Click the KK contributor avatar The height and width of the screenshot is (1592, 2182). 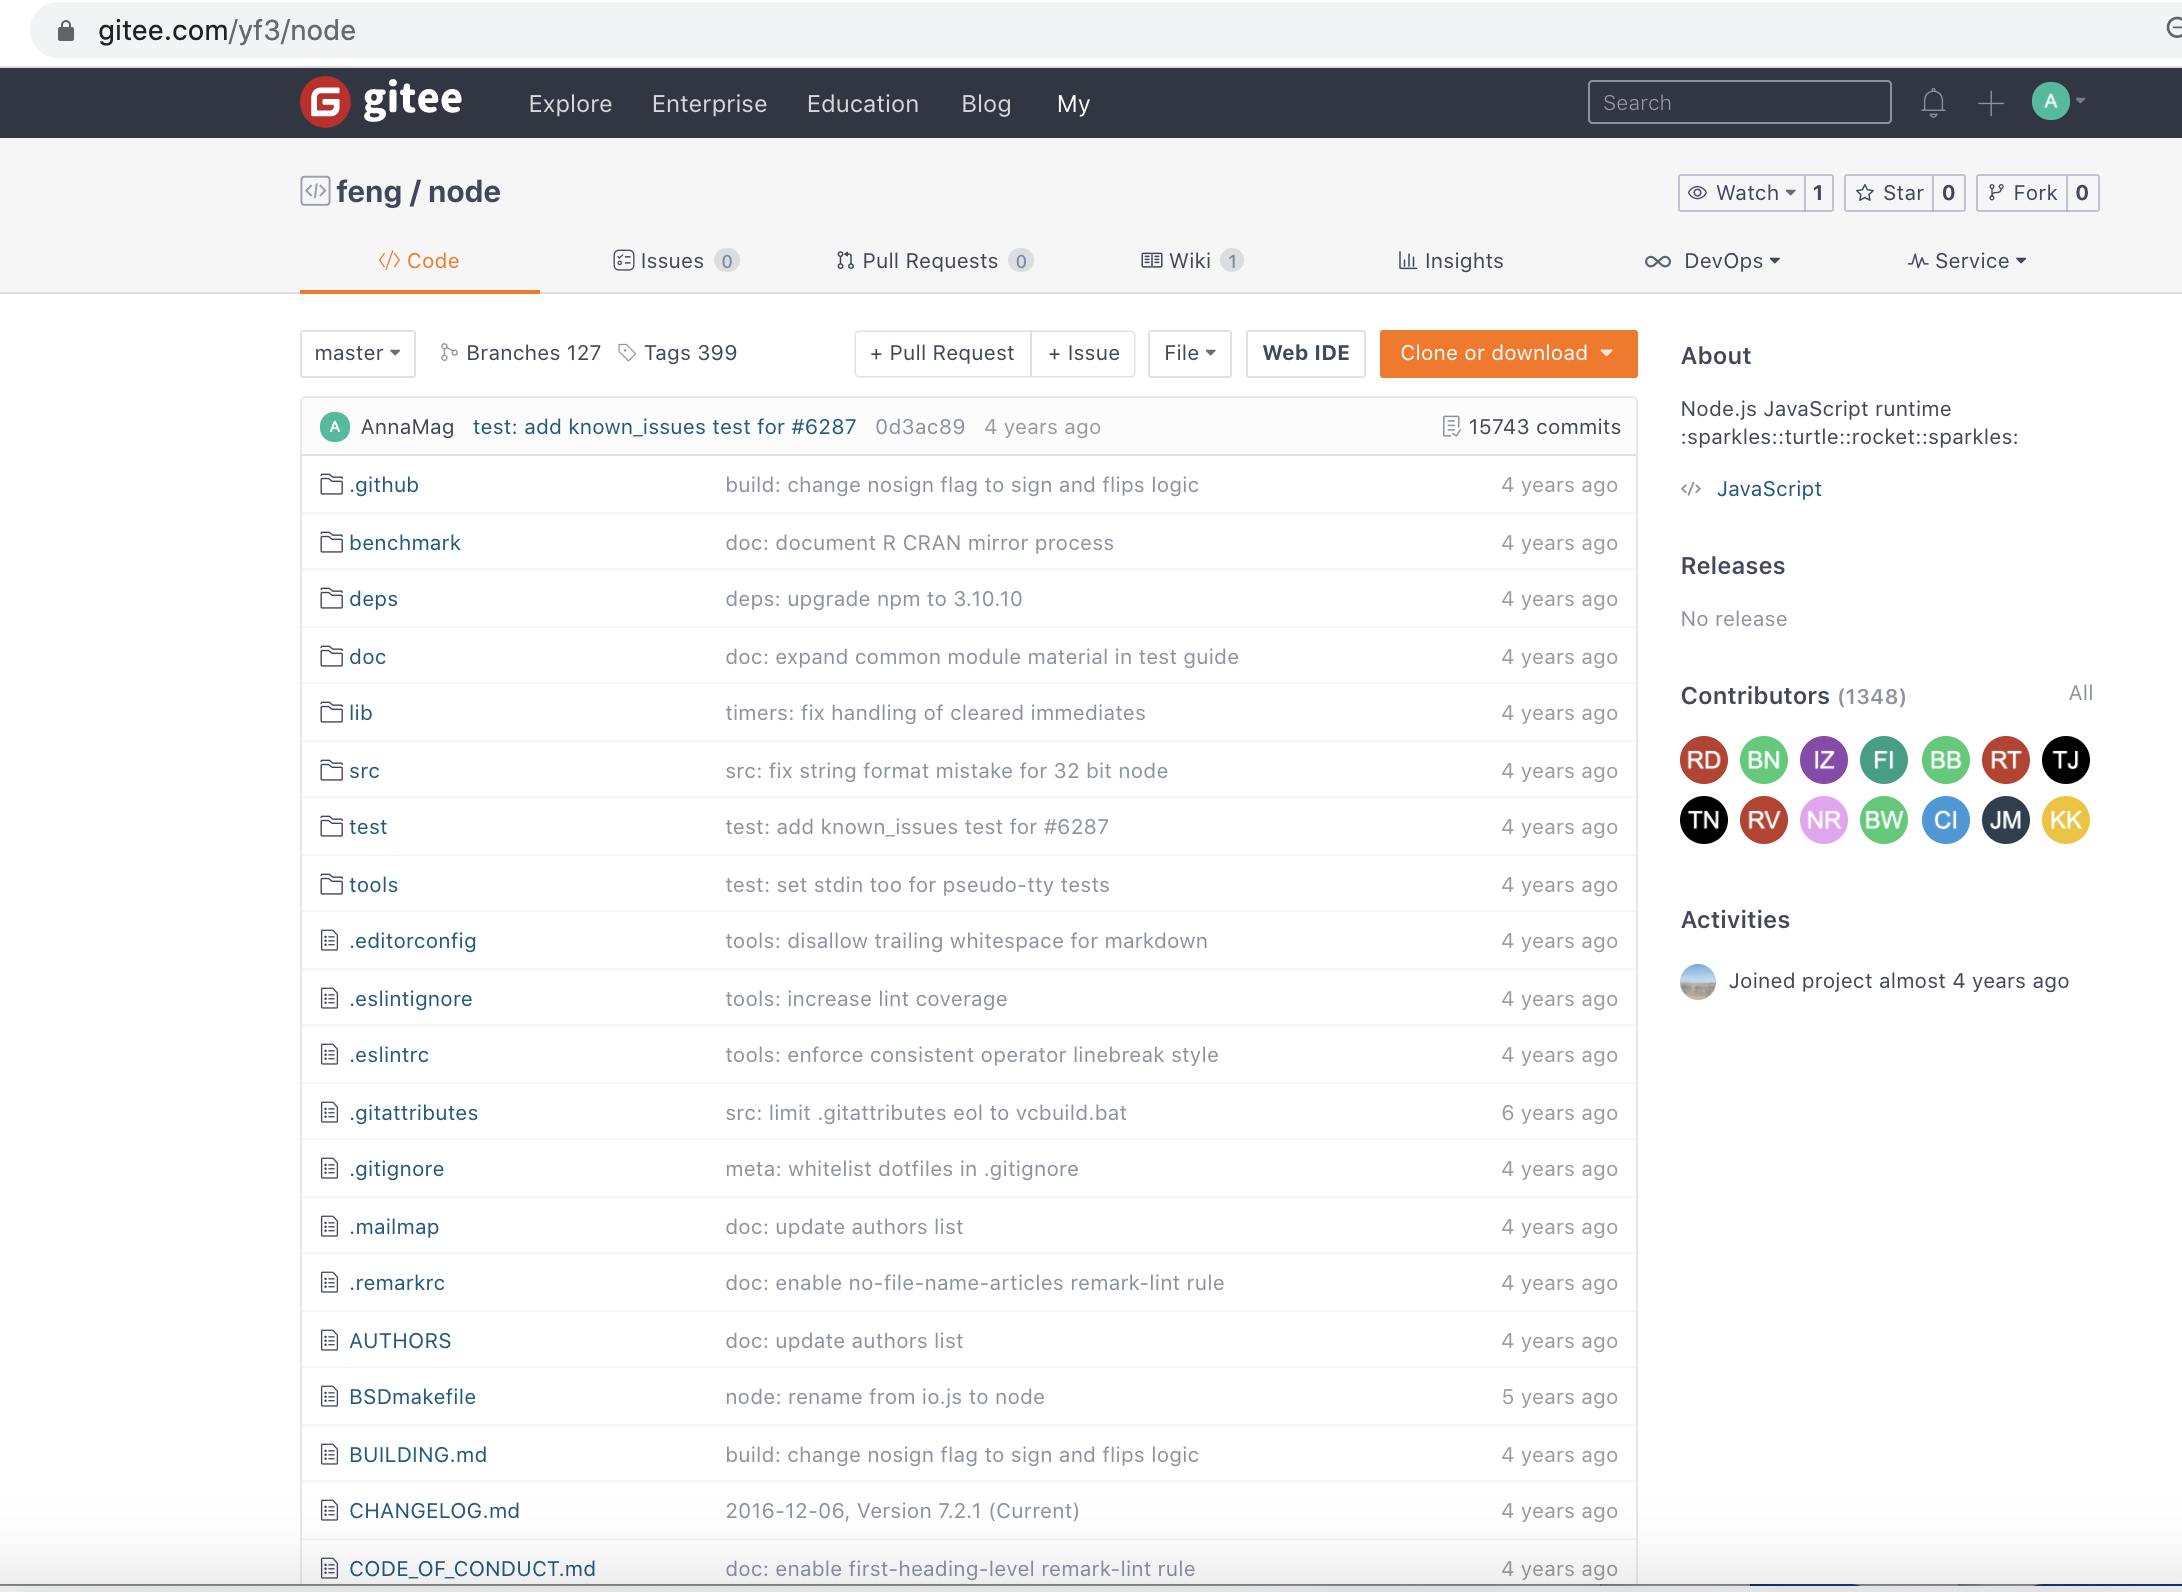2065,820
